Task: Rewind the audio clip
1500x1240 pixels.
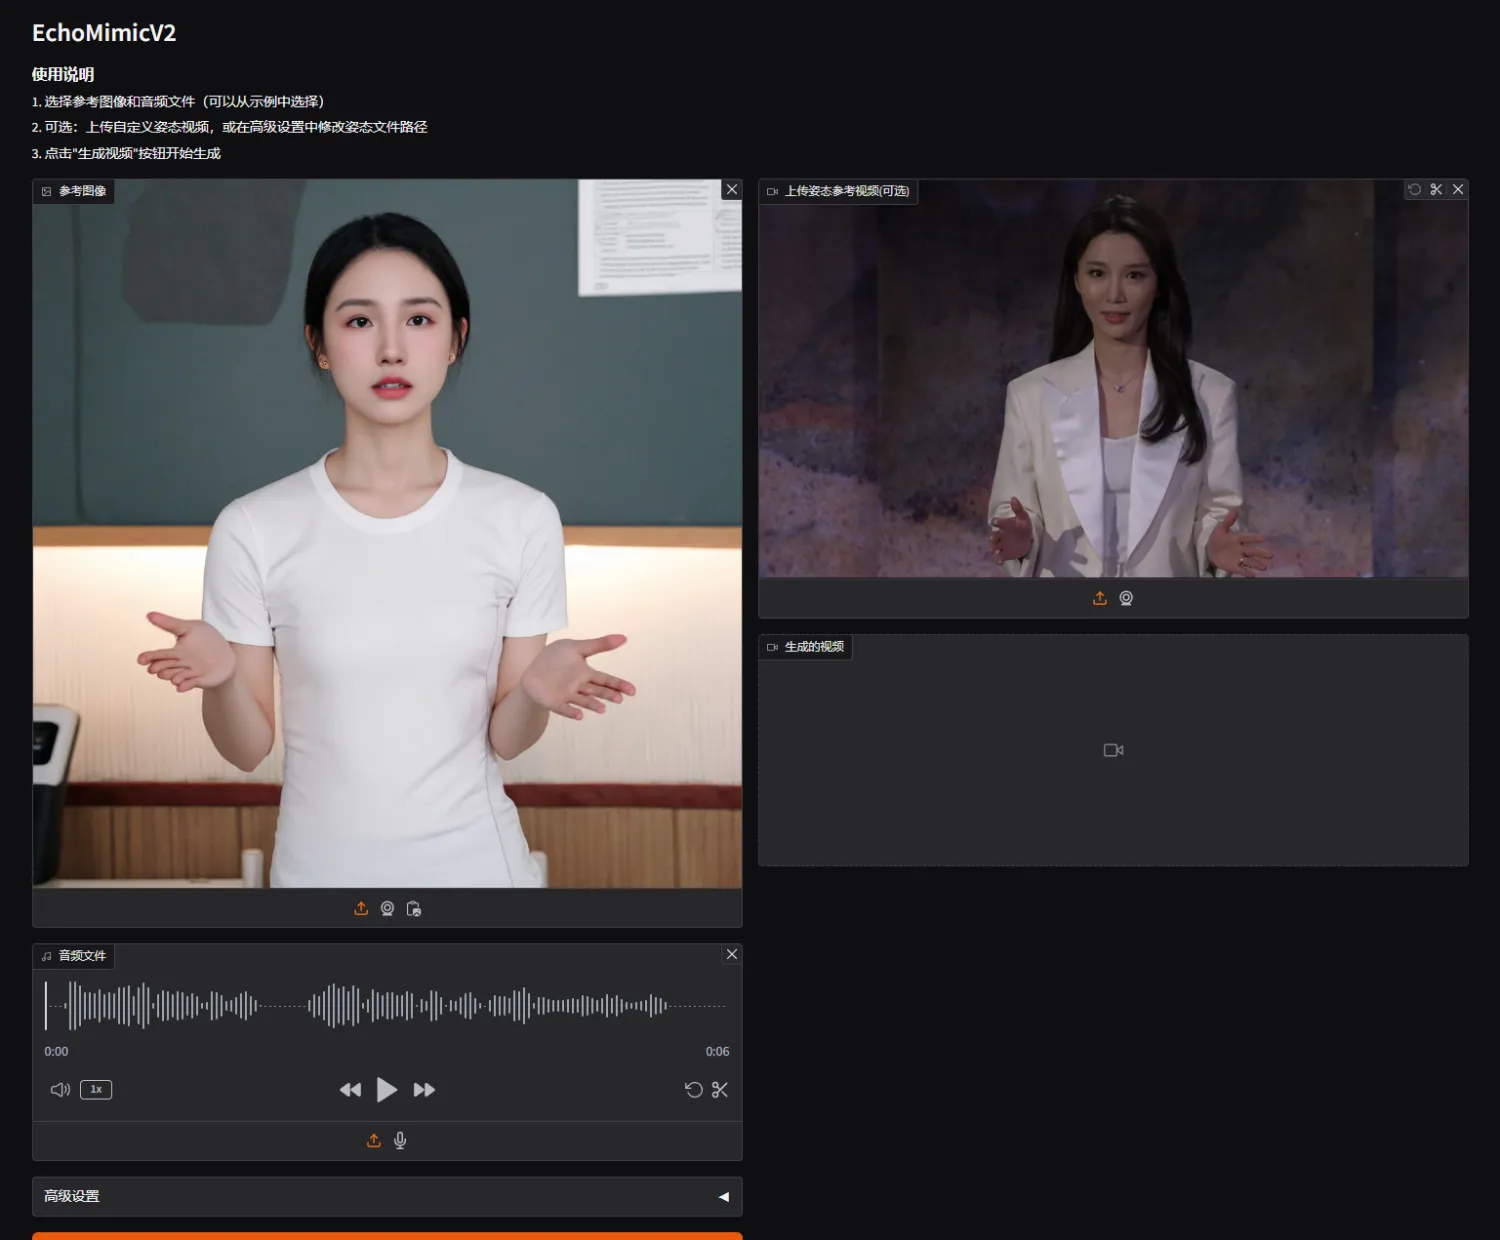Action: click(x=350, y=1090)
